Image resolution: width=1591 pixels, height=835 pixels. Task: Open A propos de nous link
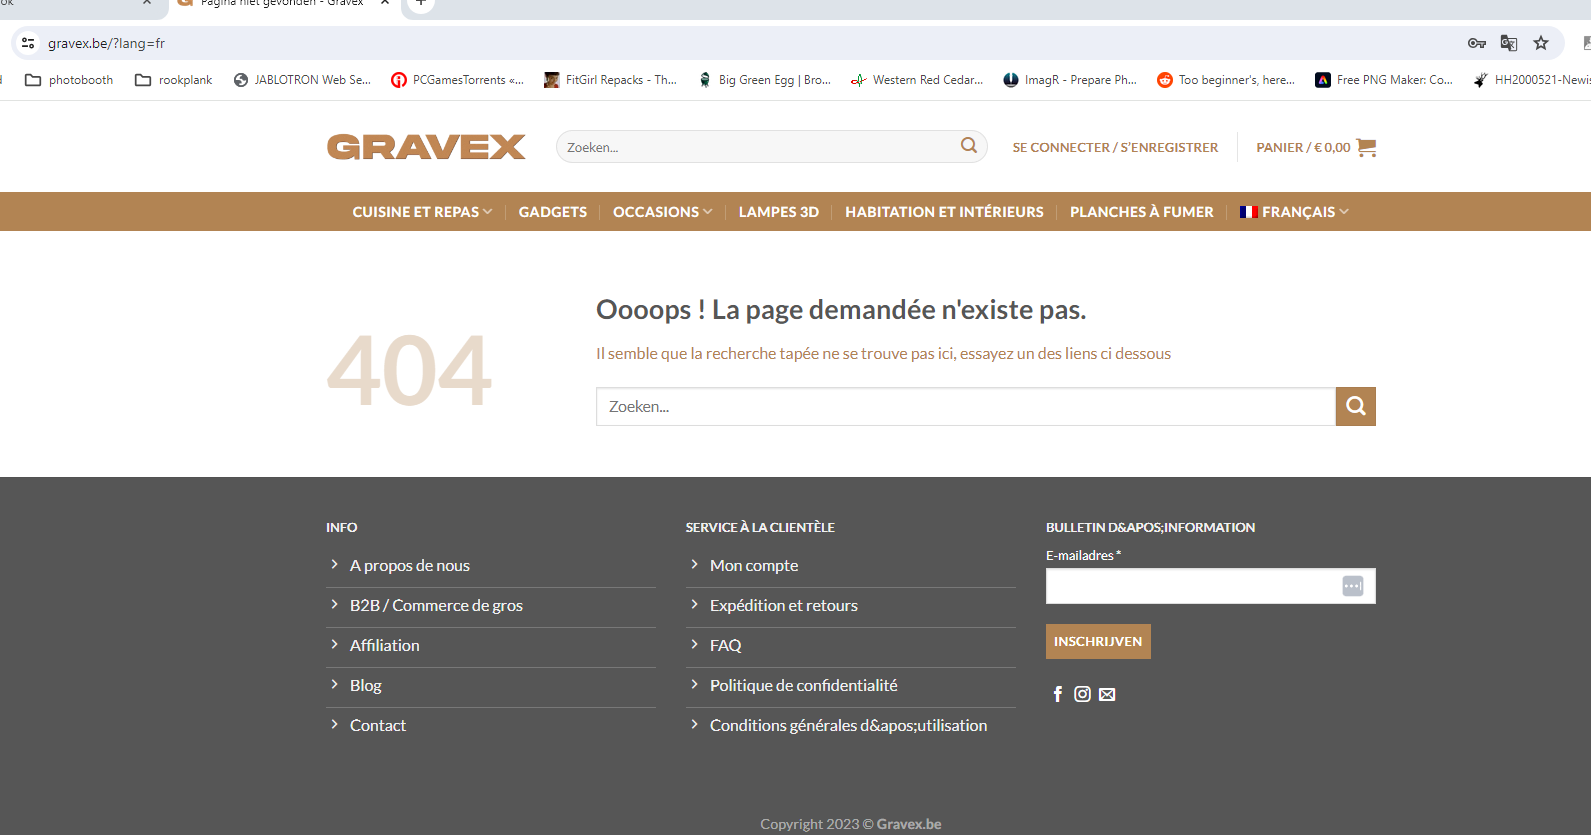coord(410,565)
